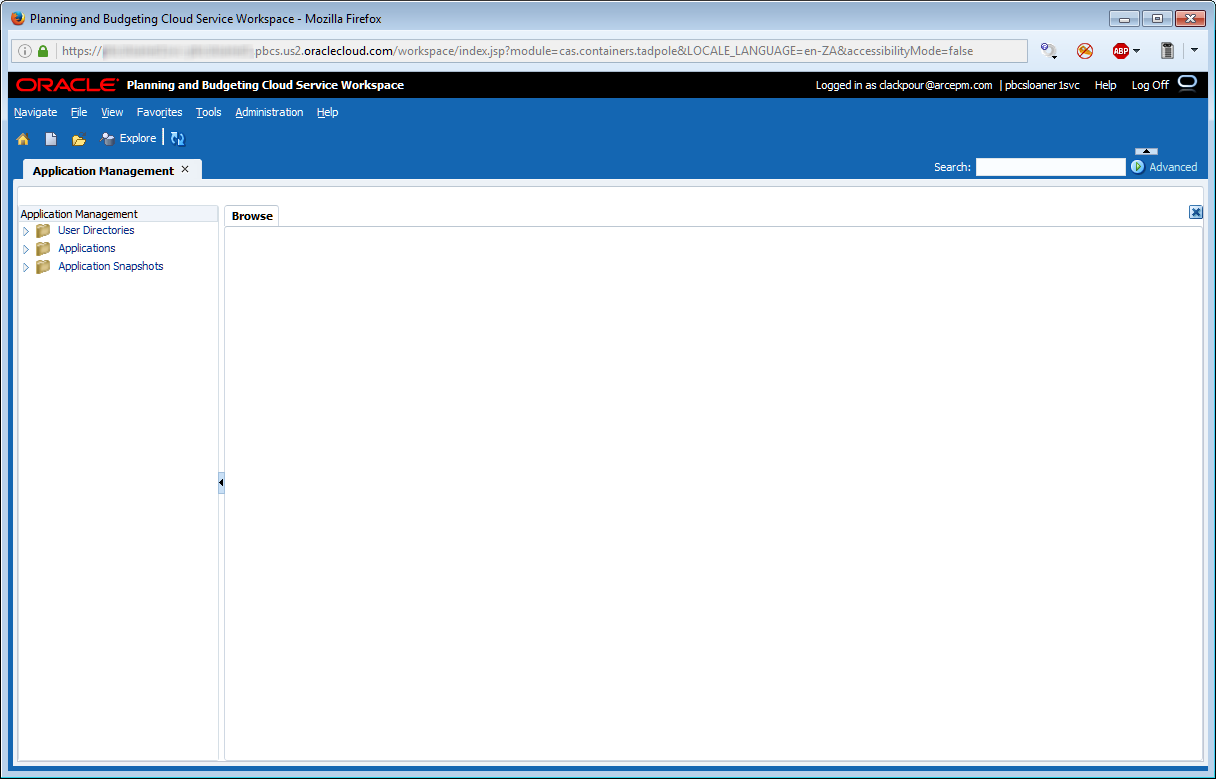This screenshot has width=1216, height=779.
Task: Click the Refresh toolbar icon
Action: [x=177, y=139]
